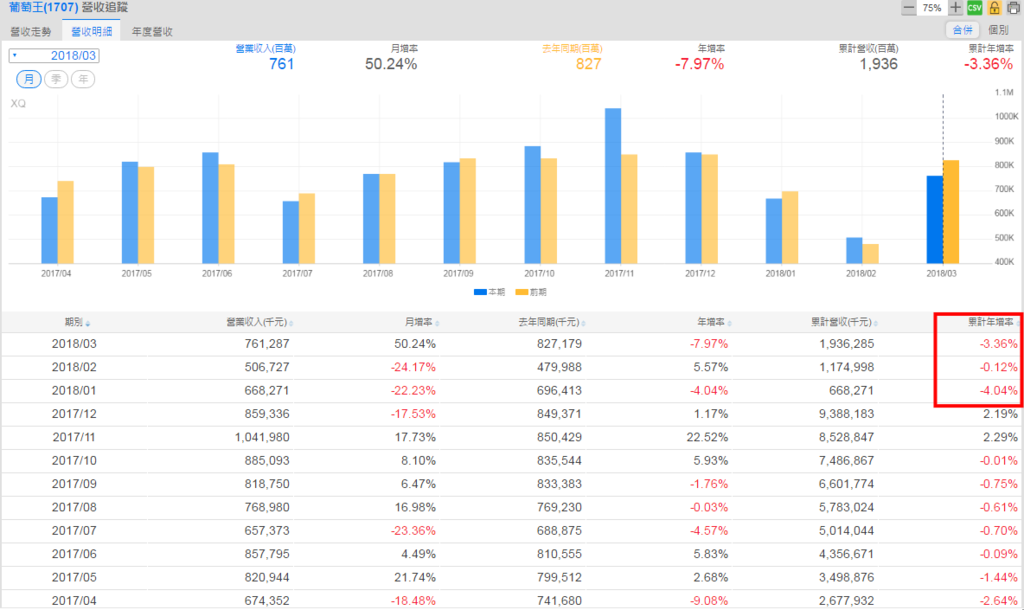Viewport: 1024px width, 610px height.
Task: Click the revenue cell 1,041,980
Action: [263, 438]
